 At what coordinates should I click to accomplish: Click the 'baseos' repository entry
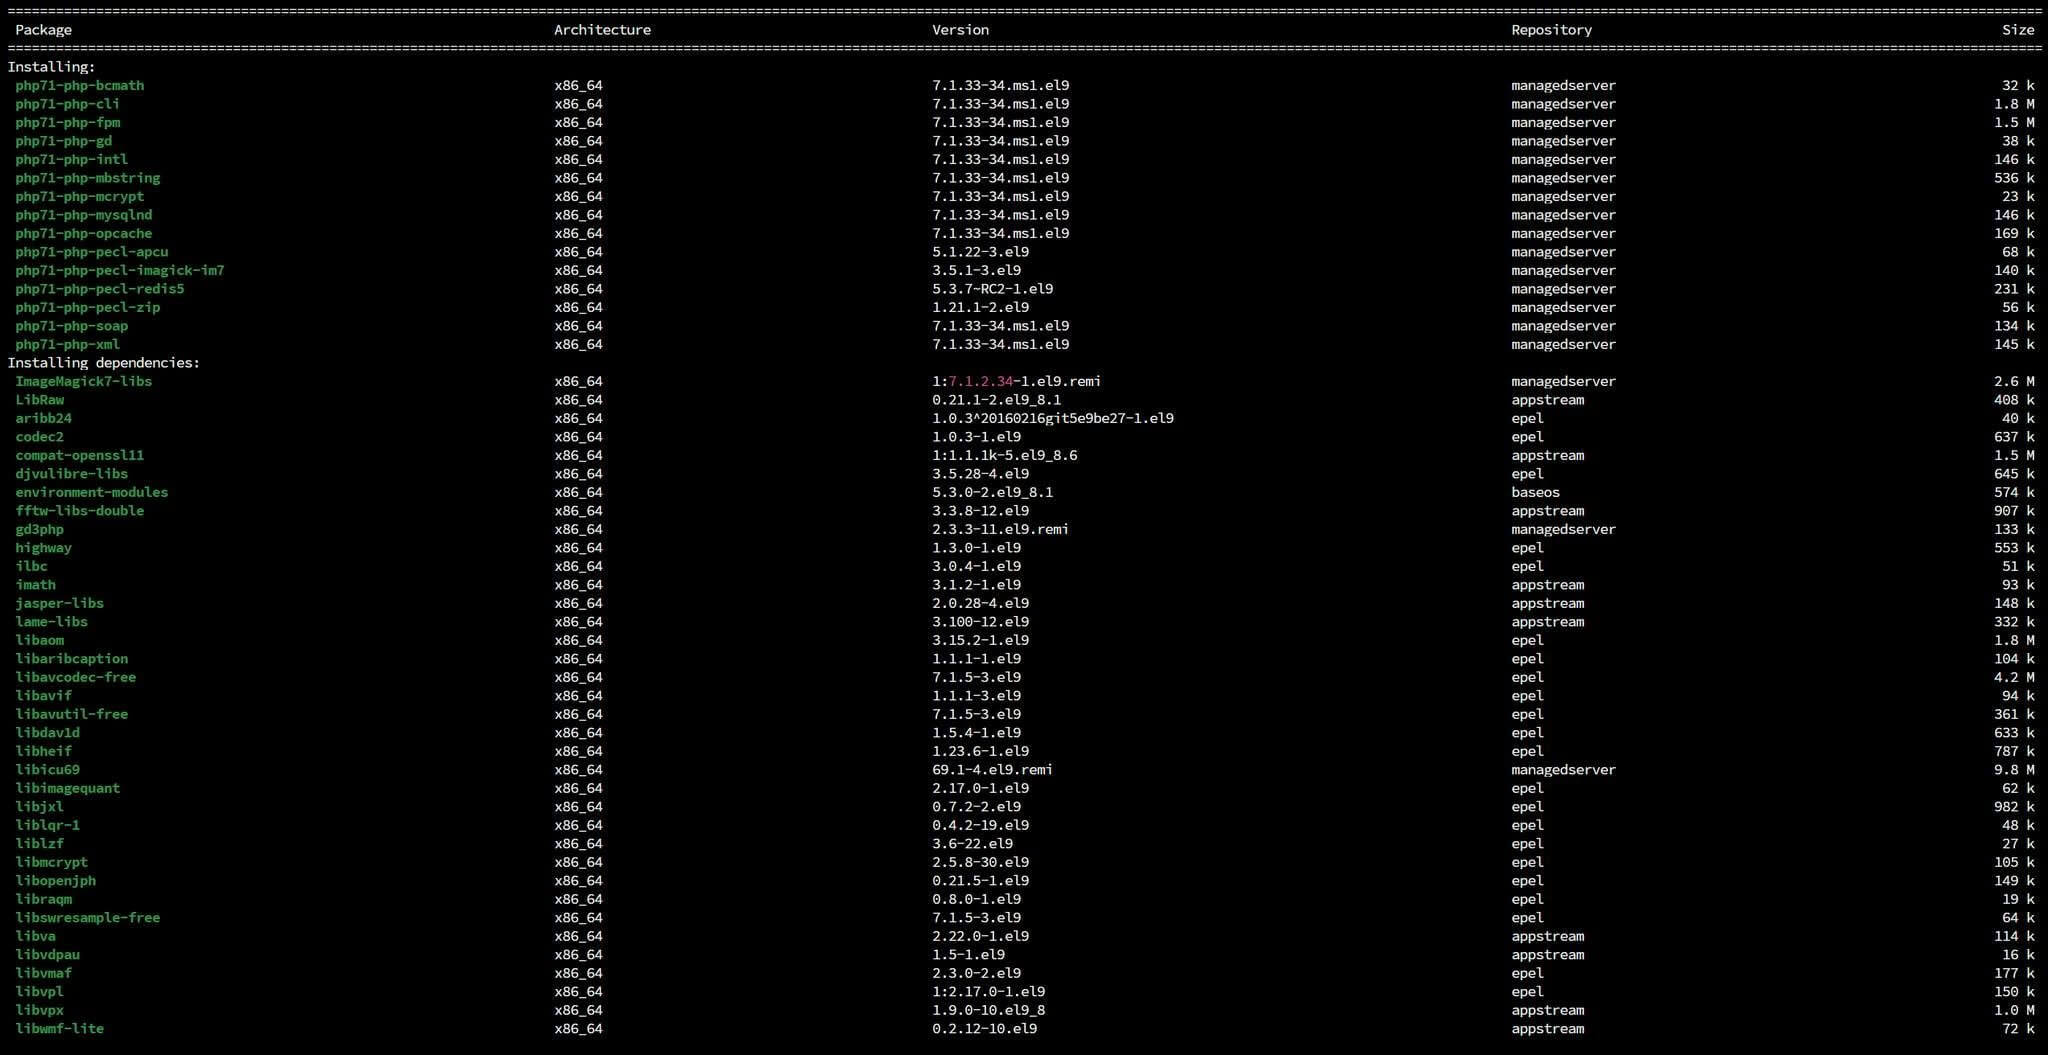1535,493
